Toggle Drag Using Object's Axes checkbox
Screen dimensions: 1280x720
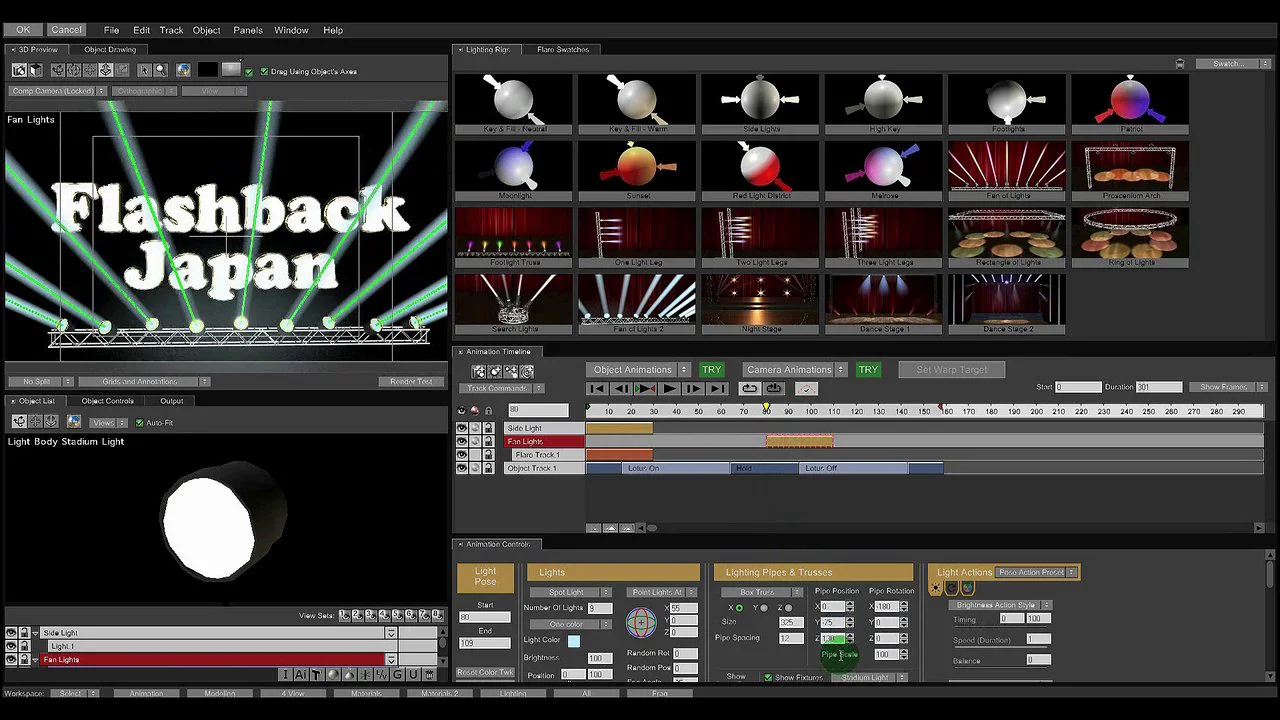(264, 72)
